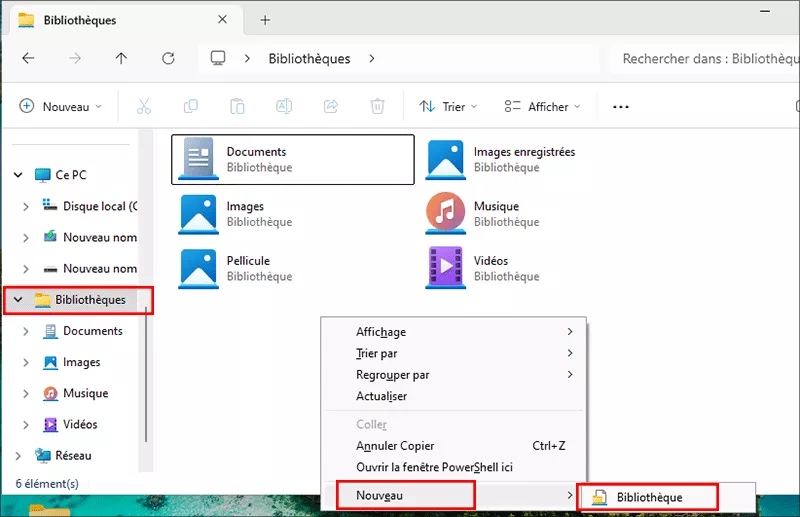Click the Paste clipboard icon
The height and width of the screenshot is (517, 800).
pyautogui.click(x=237, y=106)
